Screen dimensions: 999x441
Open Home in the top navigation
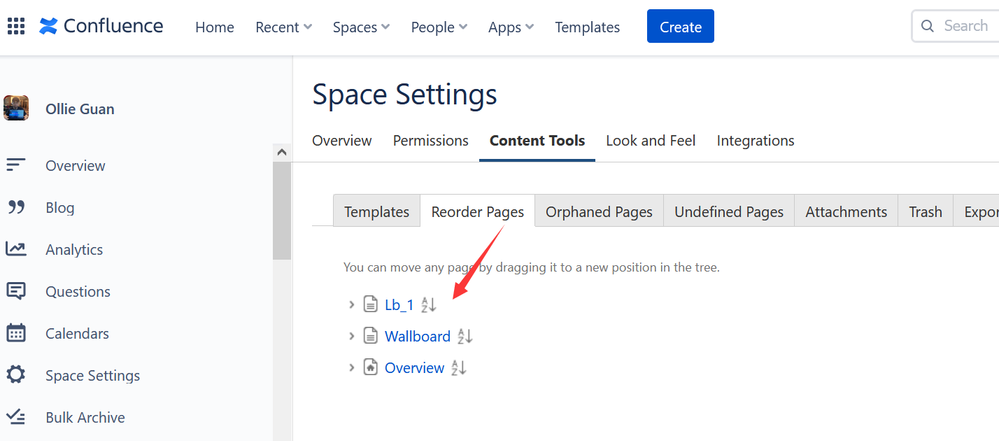214,27
